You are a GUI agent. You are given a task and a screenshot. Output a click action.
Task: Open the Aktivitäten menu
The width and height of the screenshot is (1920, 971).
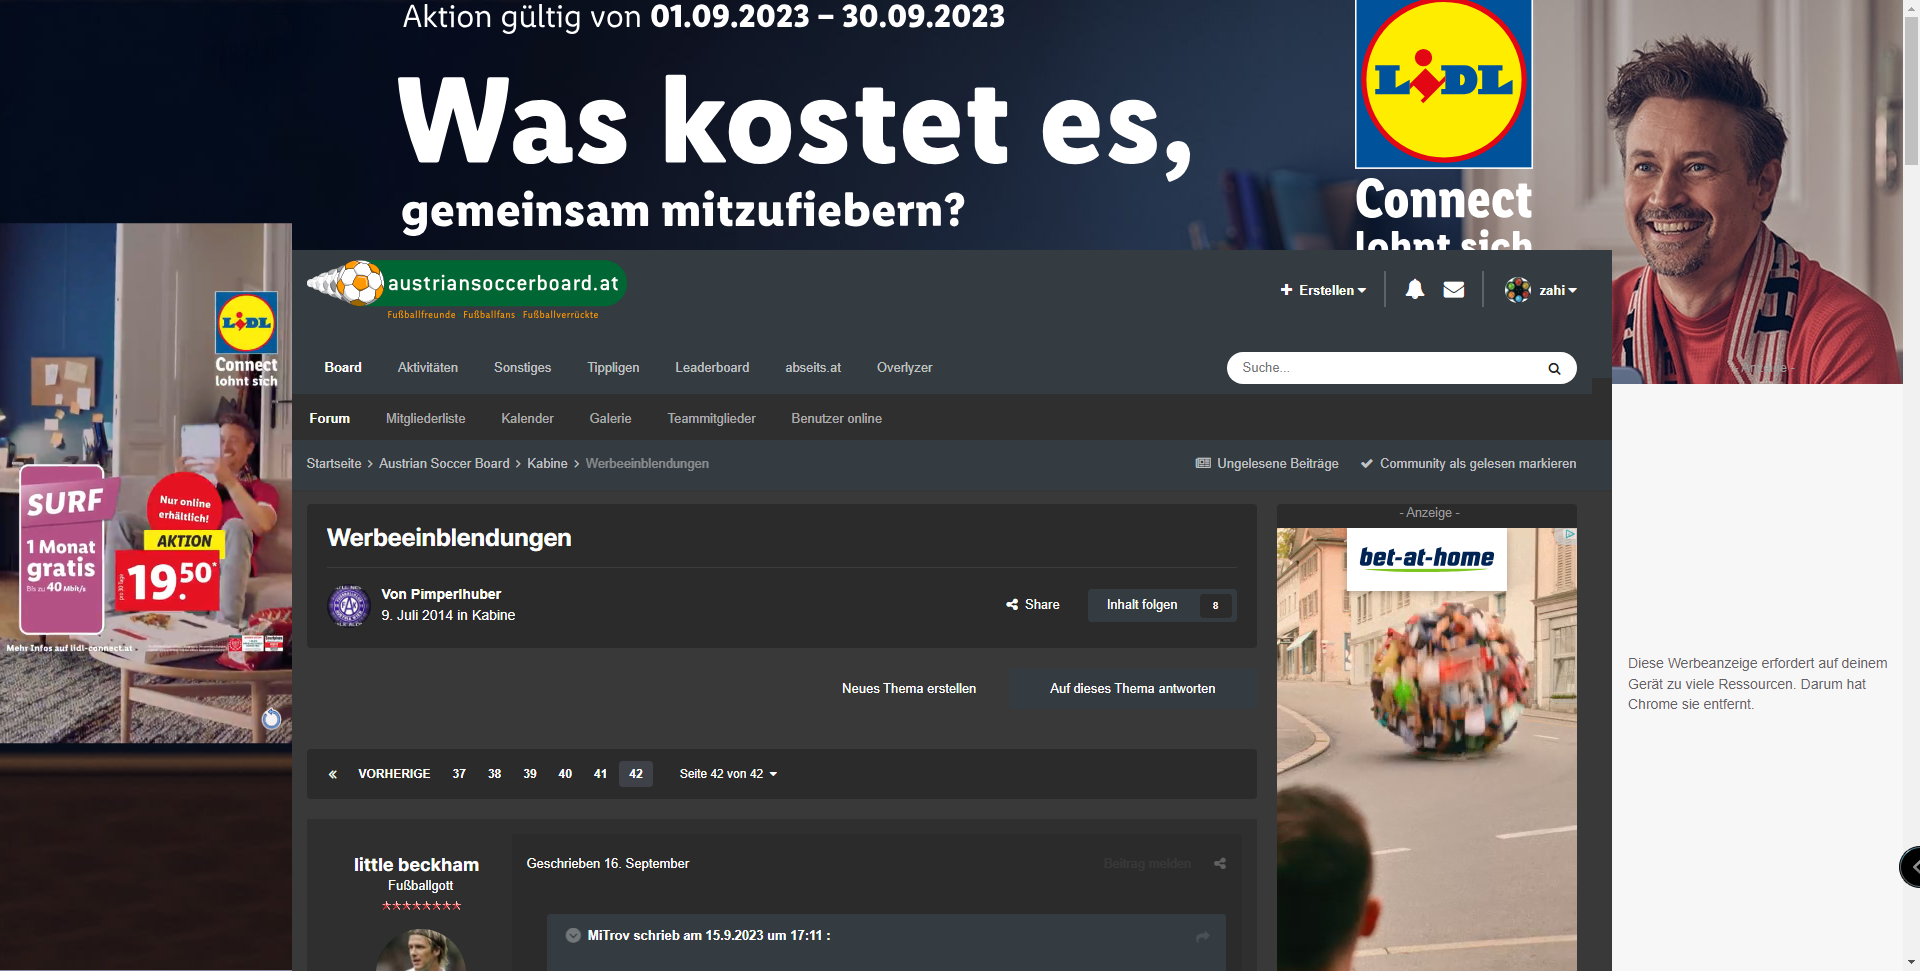click(428, 368)
